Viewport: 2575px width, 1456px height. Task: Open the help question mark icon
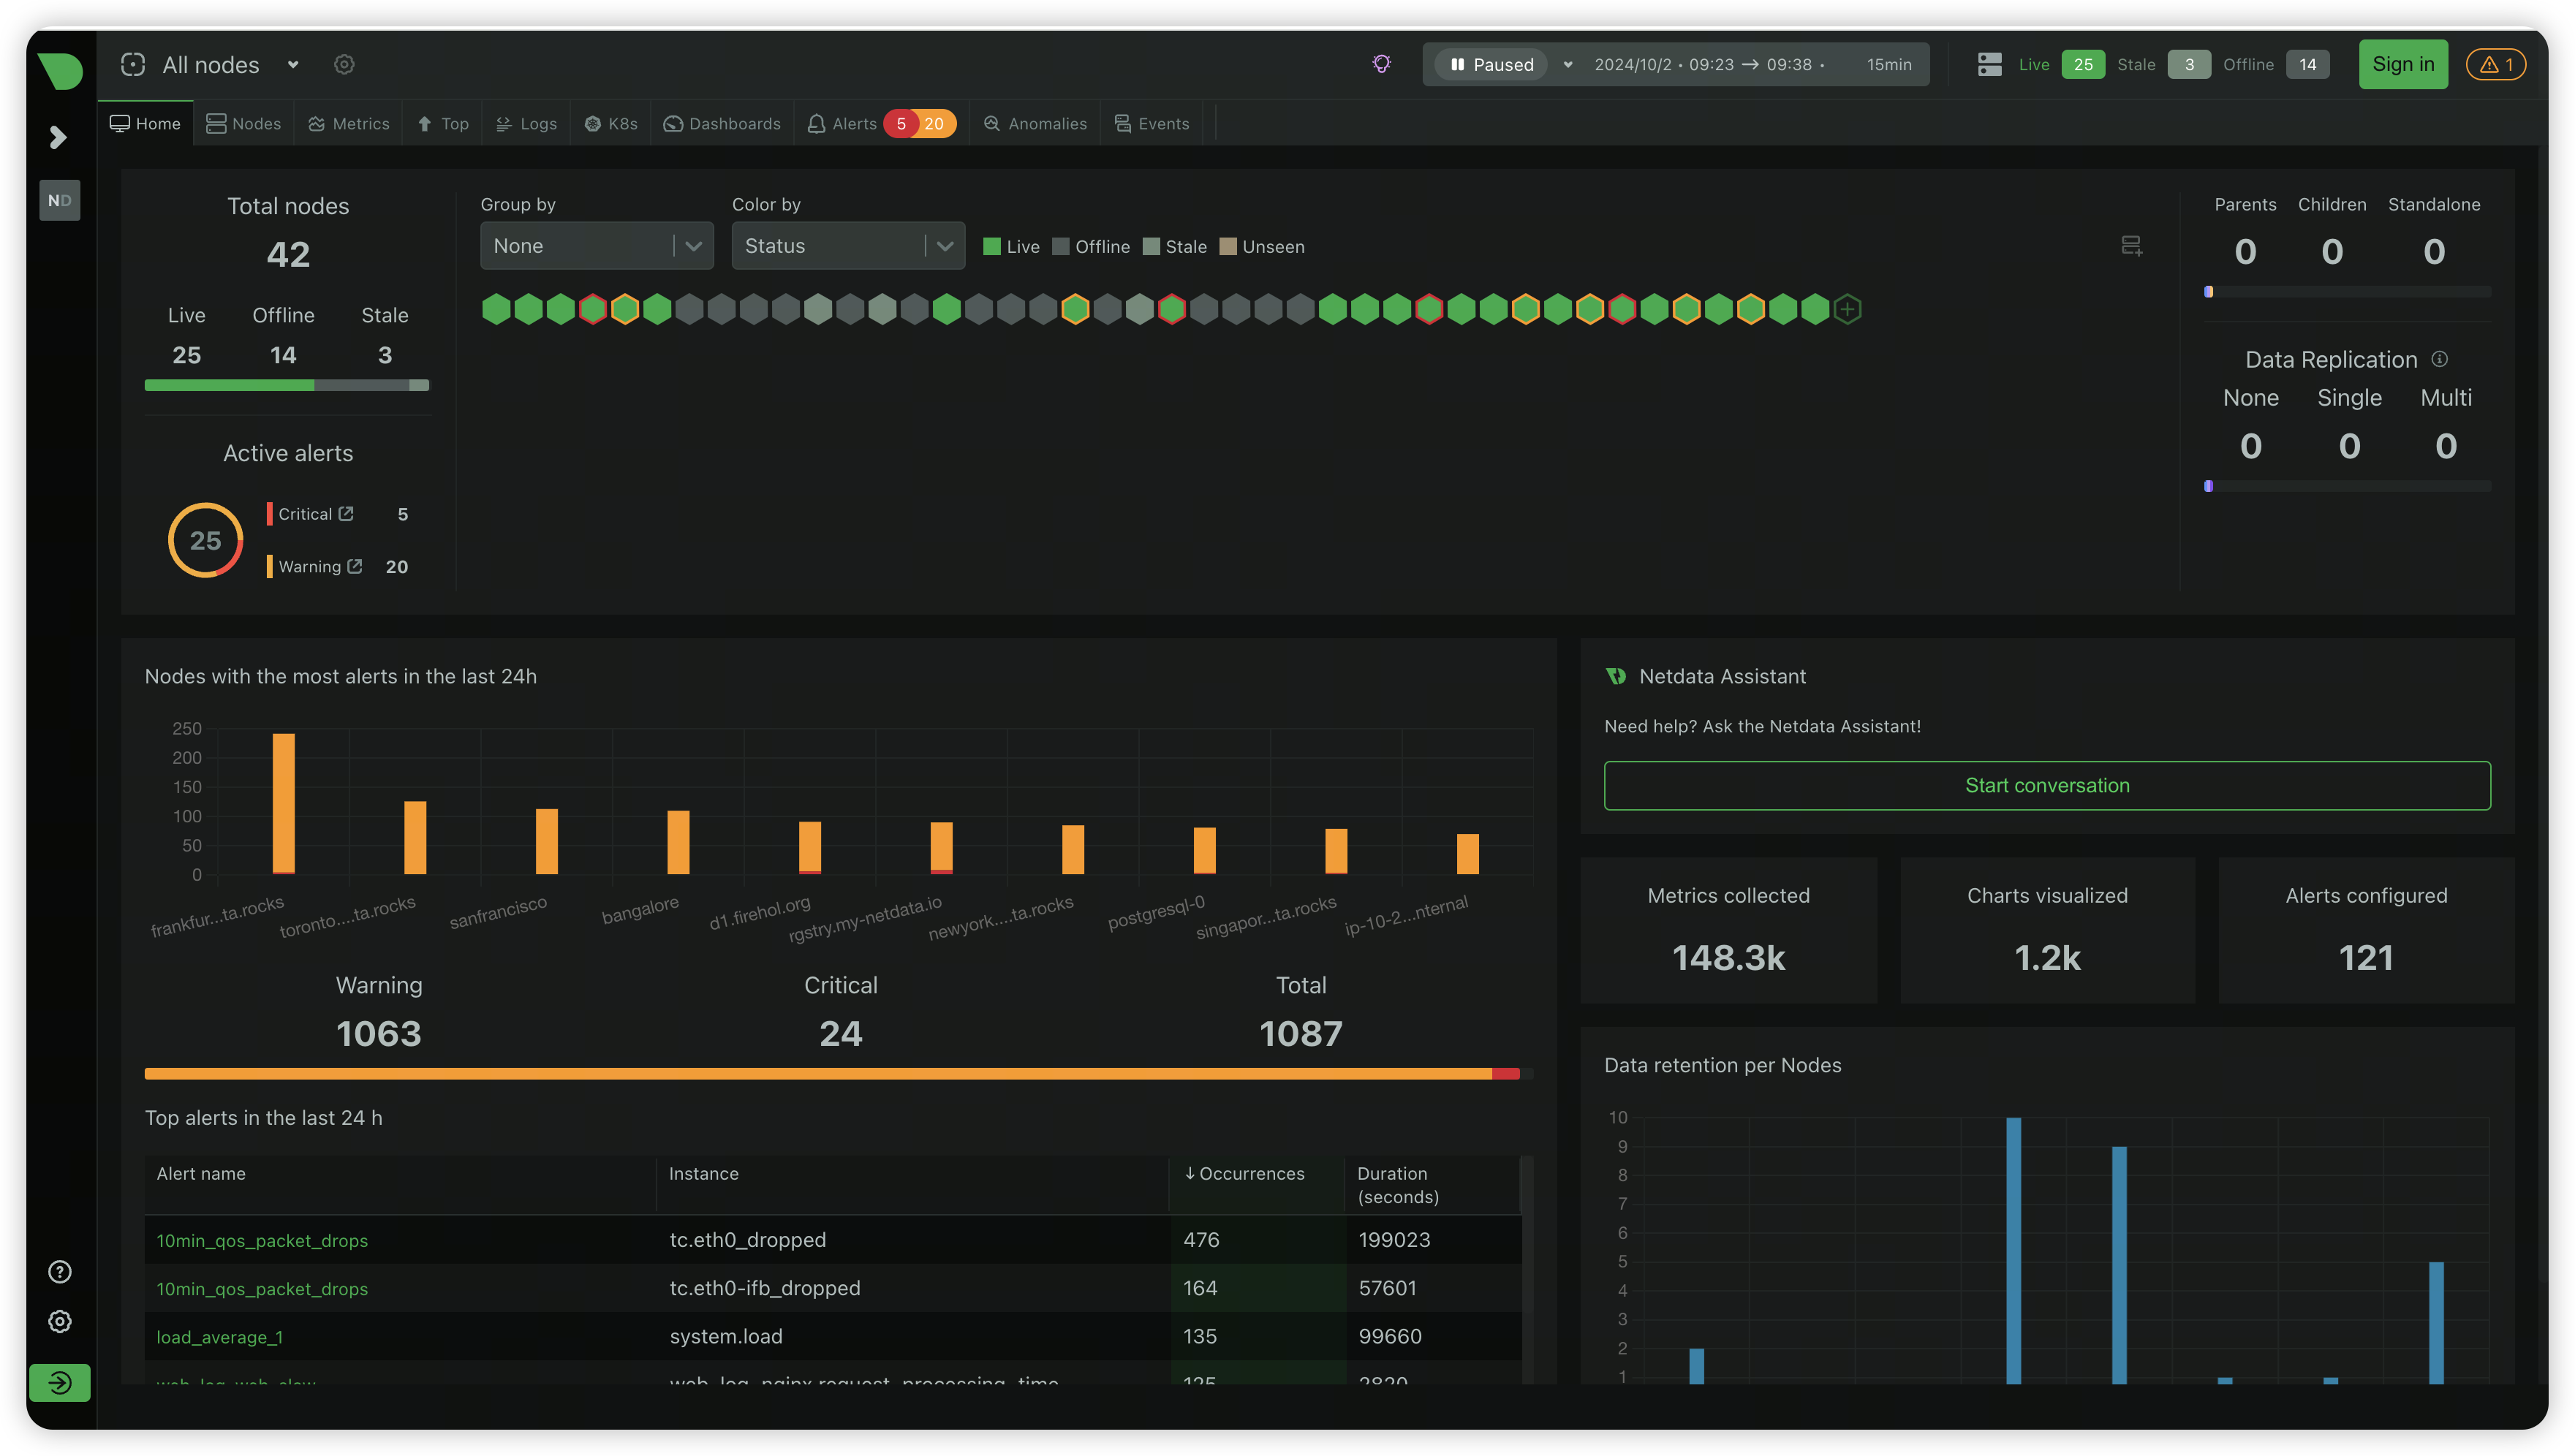(x=60, y=1272)
